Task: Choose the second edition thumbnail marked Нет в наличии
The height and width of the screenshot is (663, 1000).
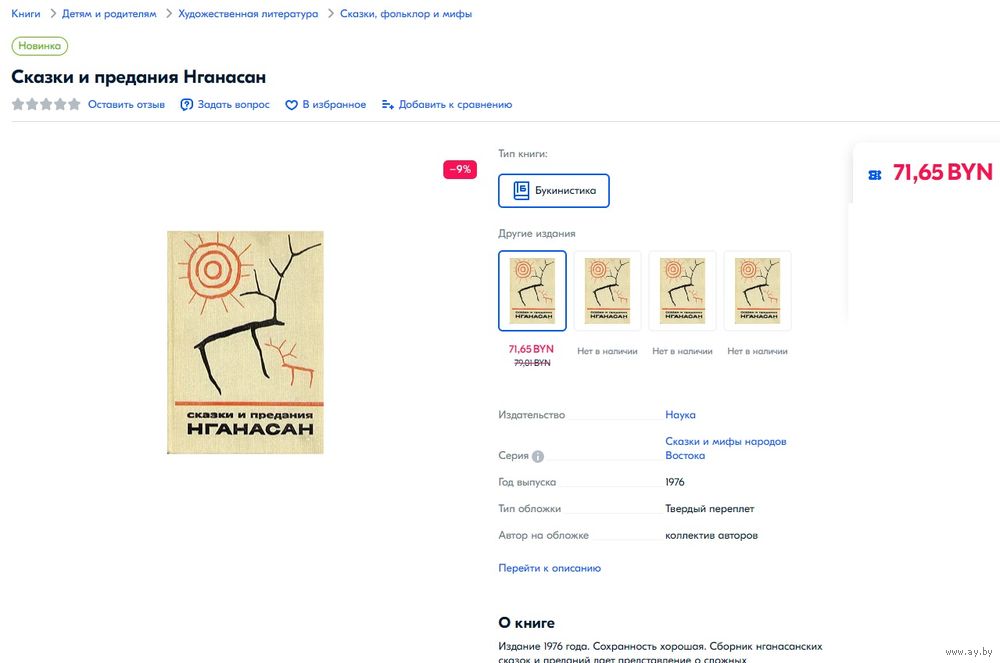Action: pyautogui.click(x=607, y=291)
